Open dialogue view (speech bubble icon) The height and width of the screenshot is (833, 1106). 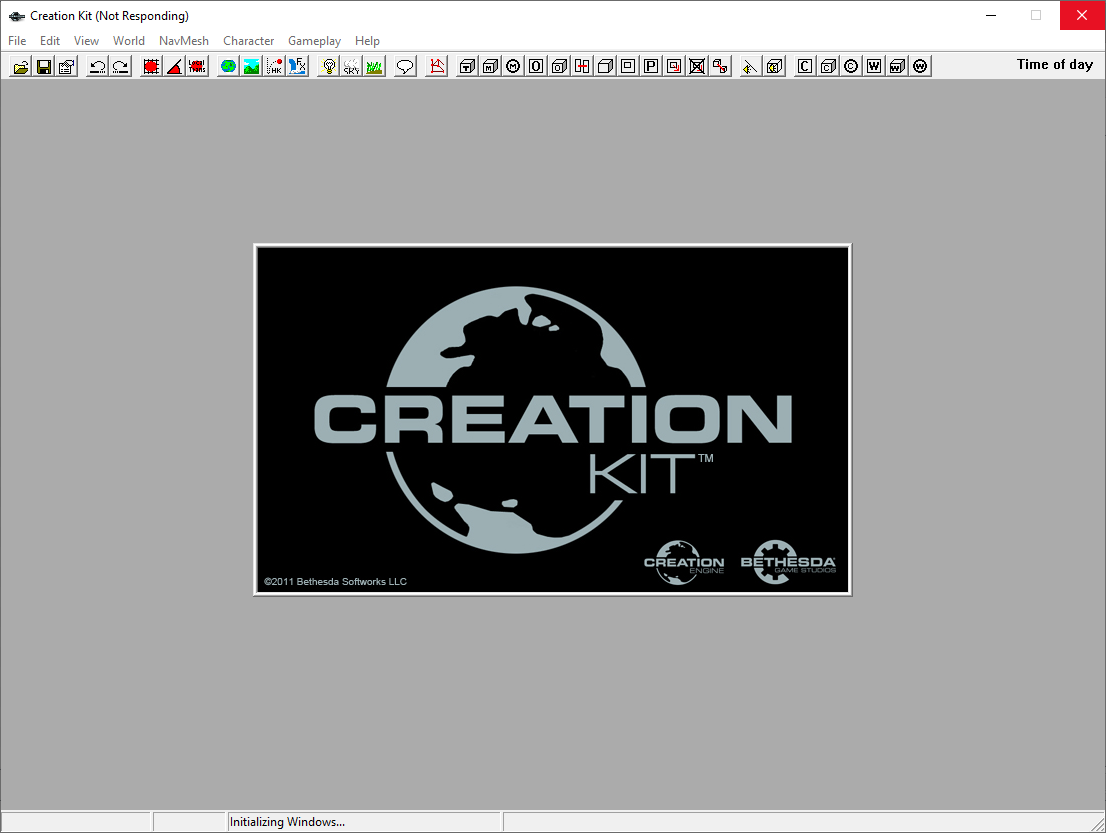pyautogui.click(x=405, y=66)
